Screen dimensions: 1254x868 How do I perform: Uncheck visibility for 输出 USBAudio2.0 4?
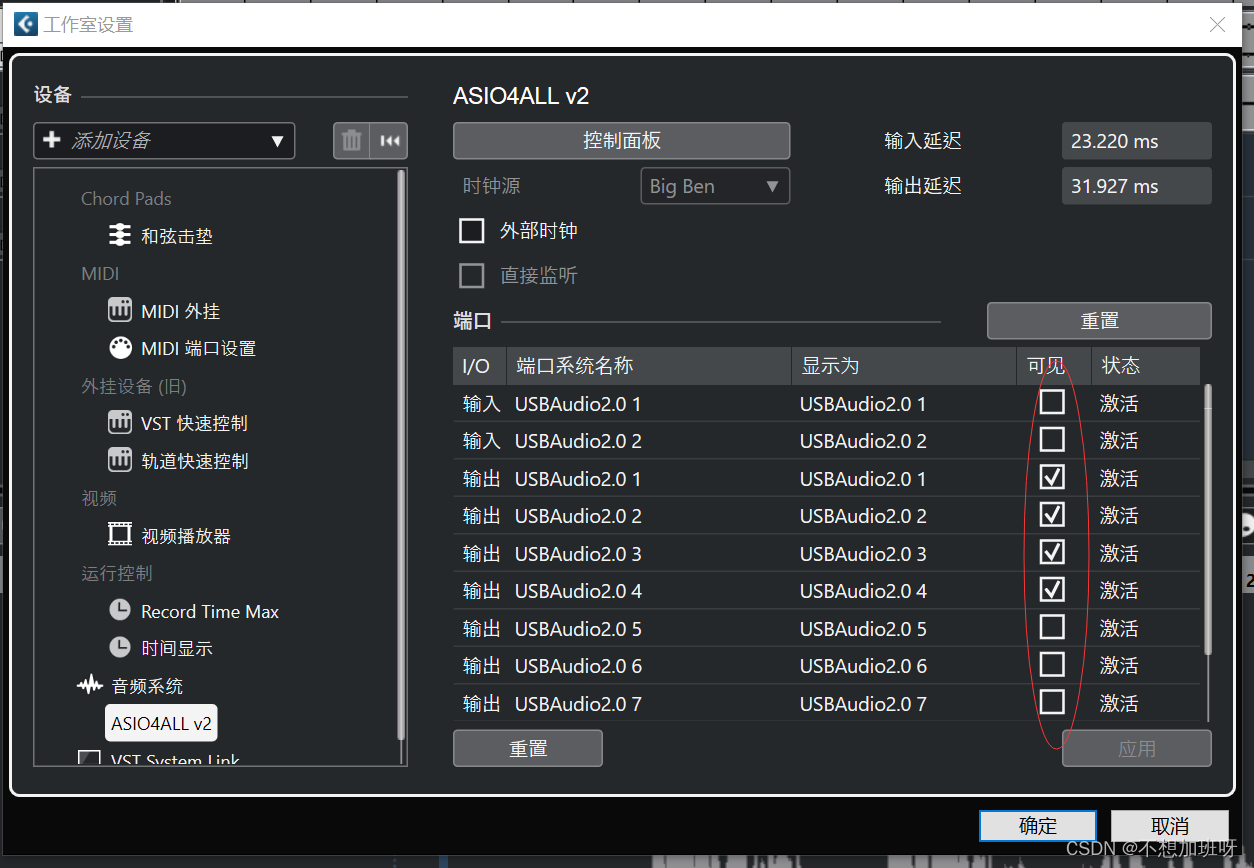coord(1052,590)
